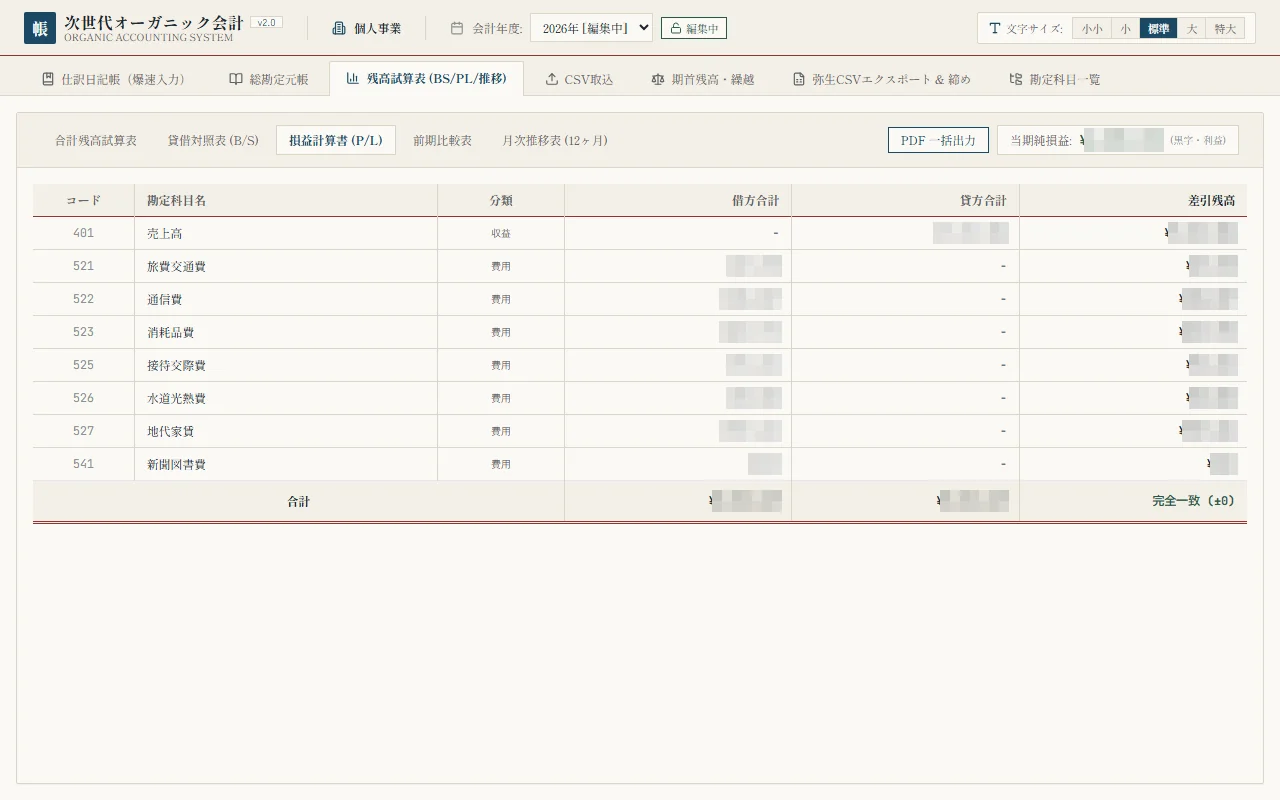Set font size to 小小
The width and height of the screenshot is (1280, 800).
point(1092,28)
